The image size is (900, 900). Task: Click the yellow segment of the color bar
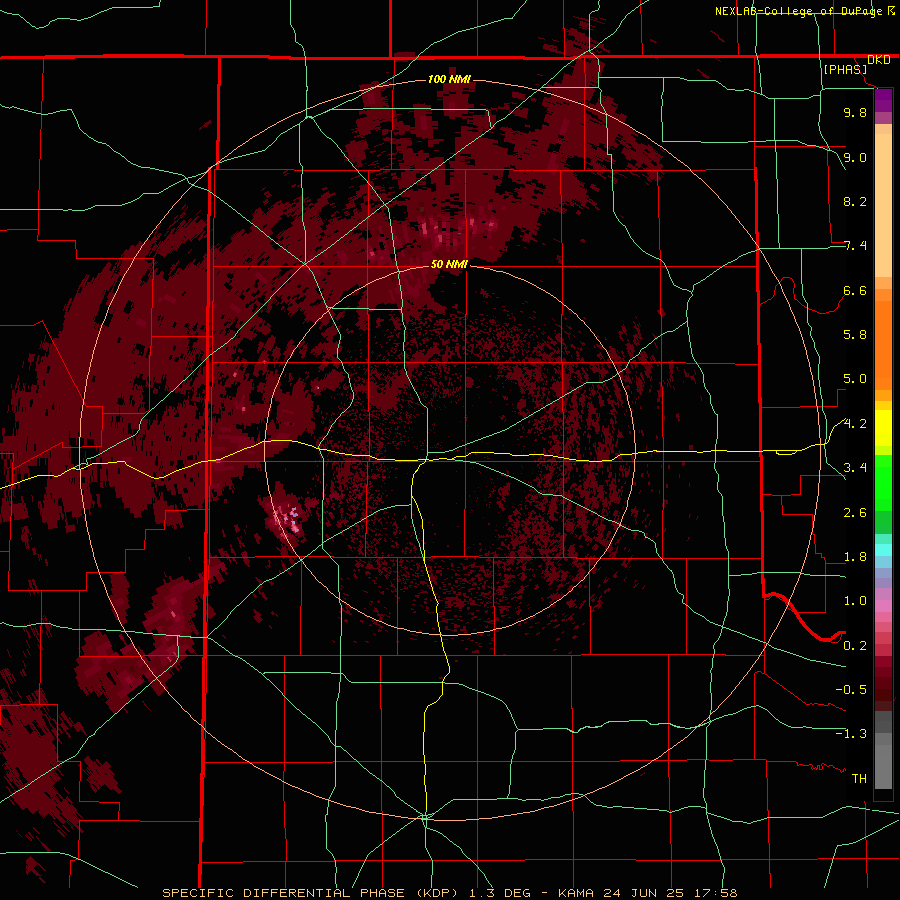pos(883,428)
